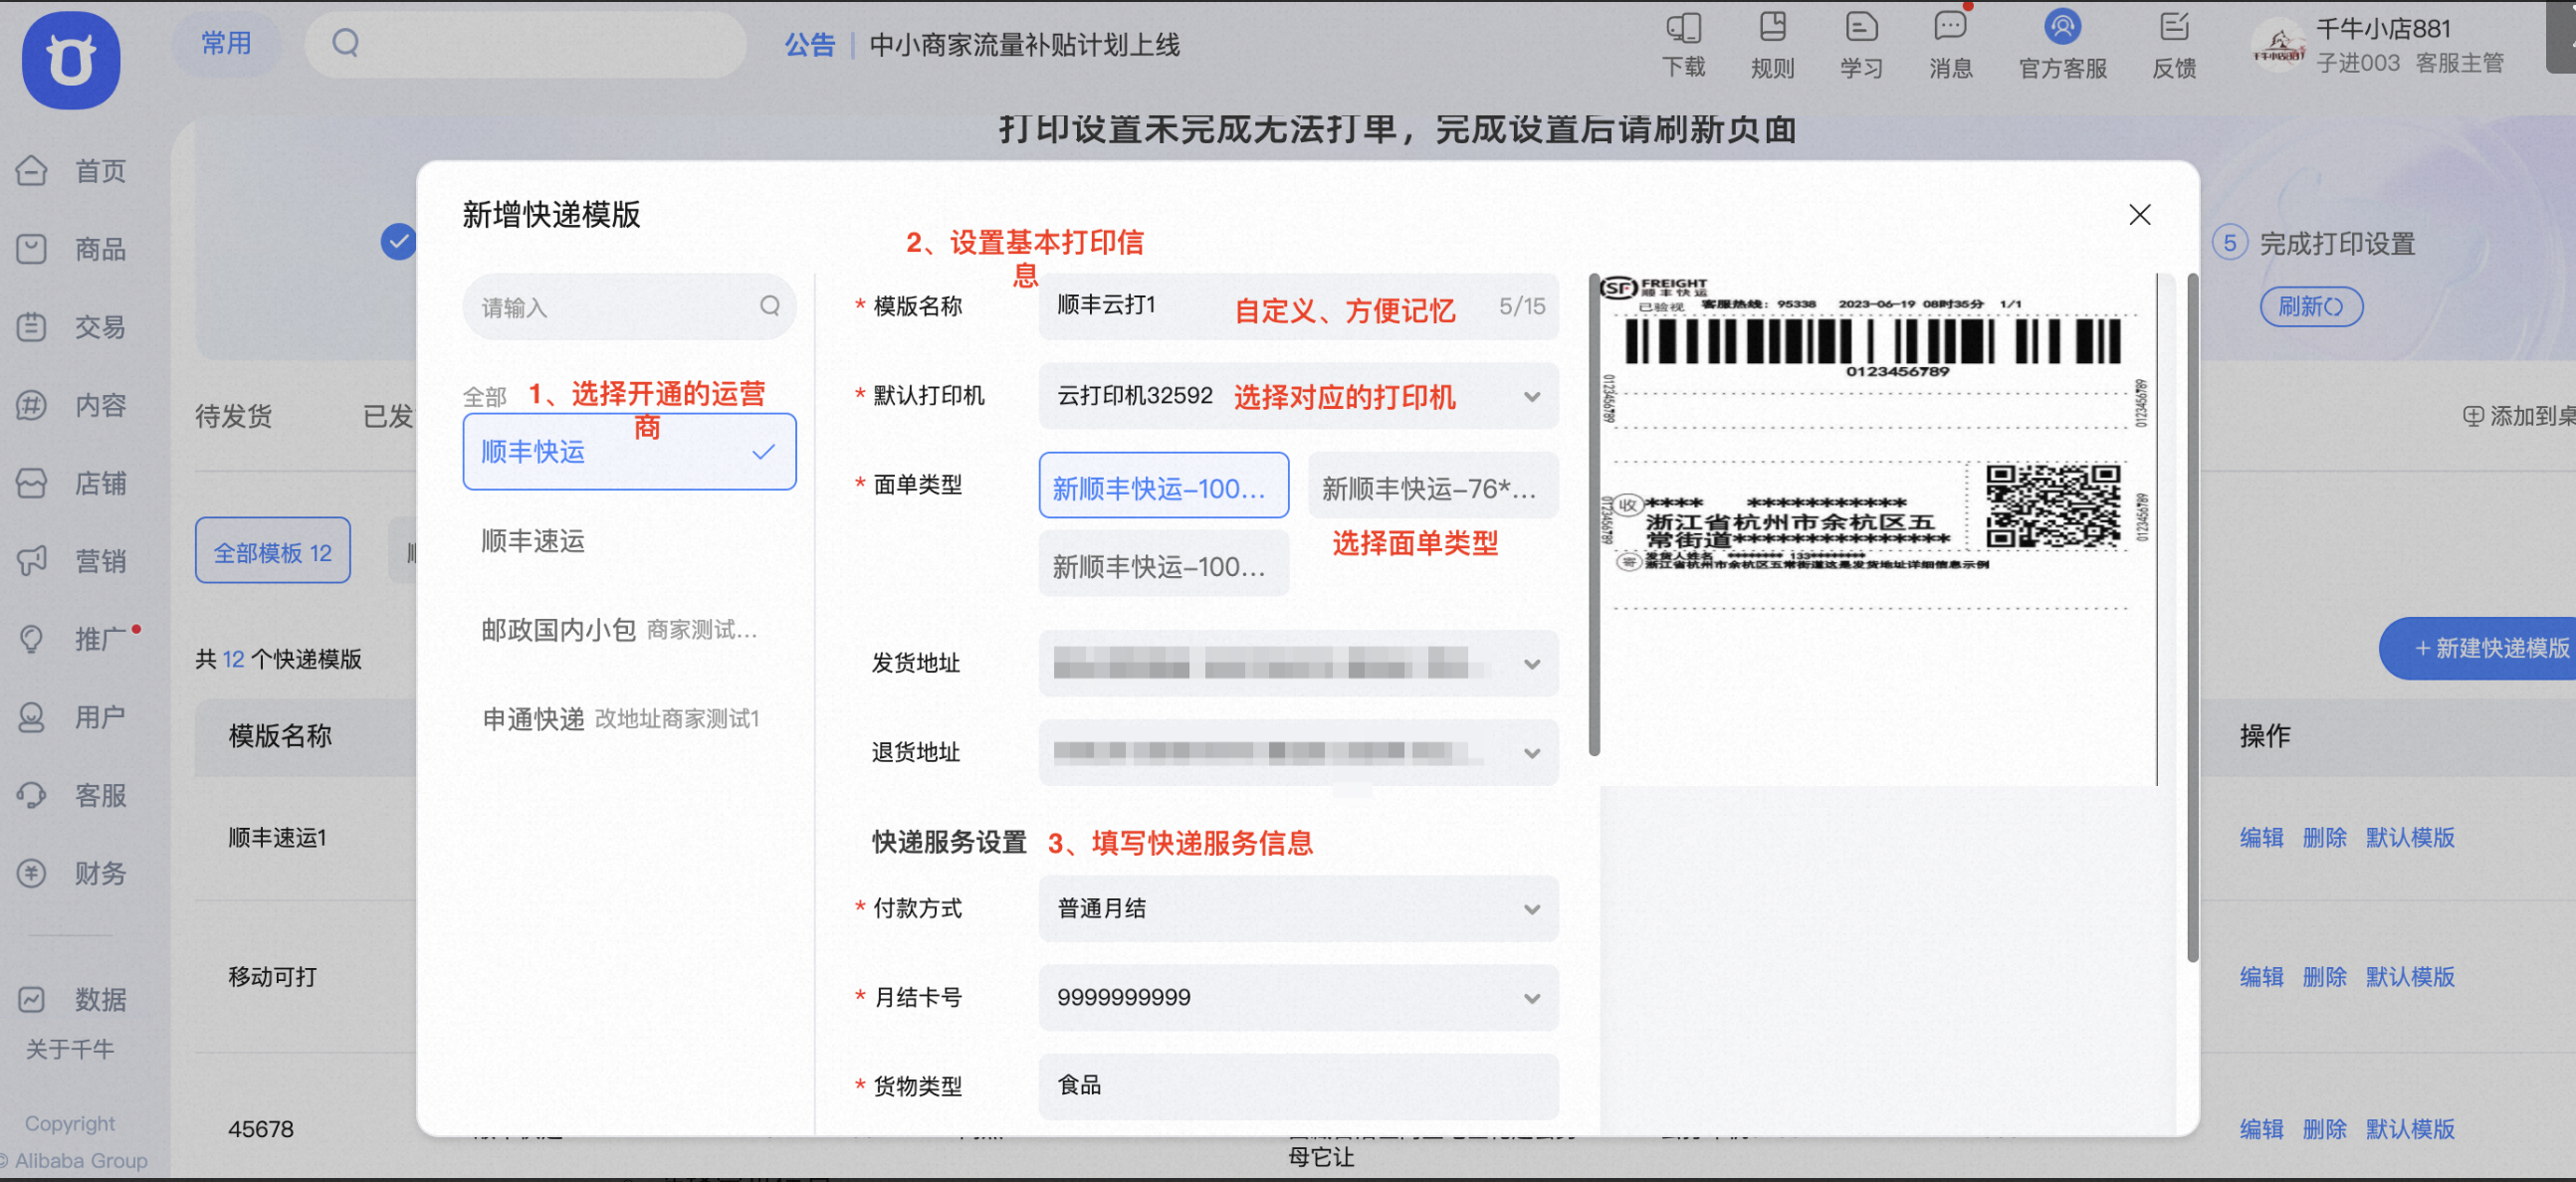Image resolution: width=2576 pixels, height=1182 pixels.
Task: Click the dialog's right vertical scrollbar
Action: click(x=2192, y=617)
